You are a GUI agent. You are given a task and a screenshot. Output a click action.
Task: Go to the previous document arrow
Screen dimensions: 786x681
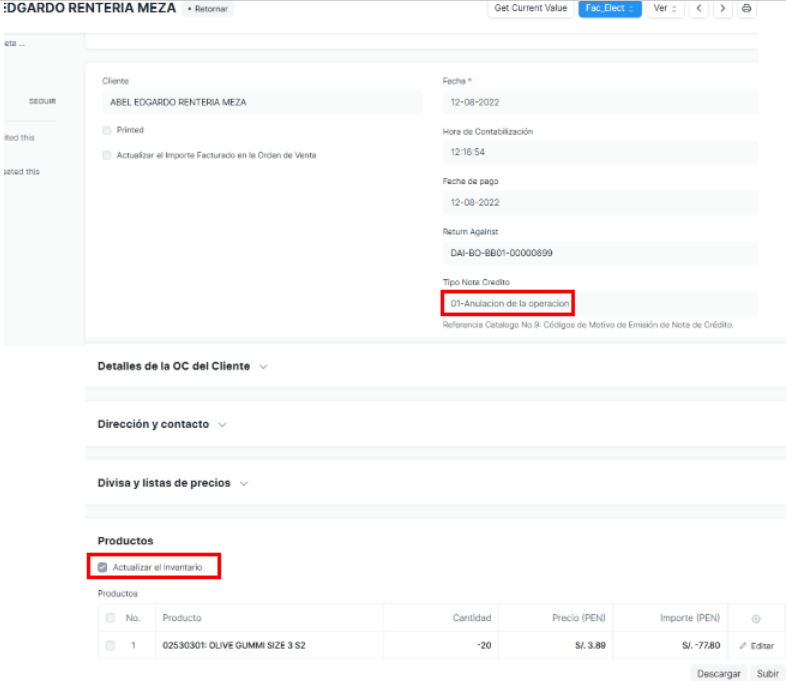point(701,9)
